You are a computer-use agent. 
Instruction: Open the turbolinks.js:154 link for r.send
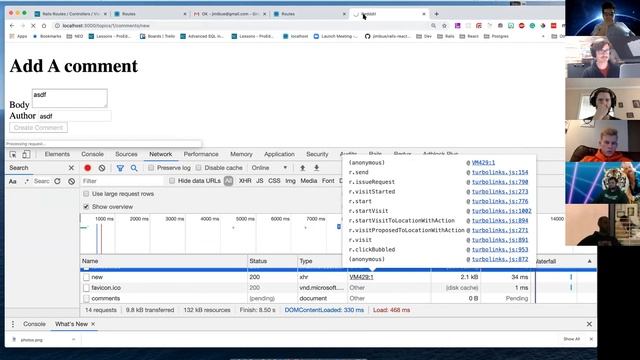(500, 172)
